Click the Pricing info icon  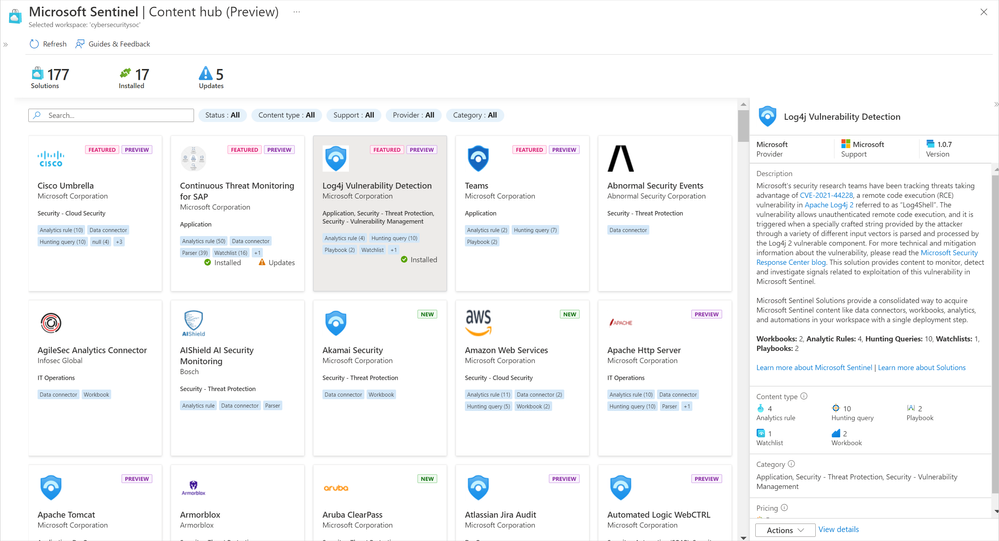784,508
